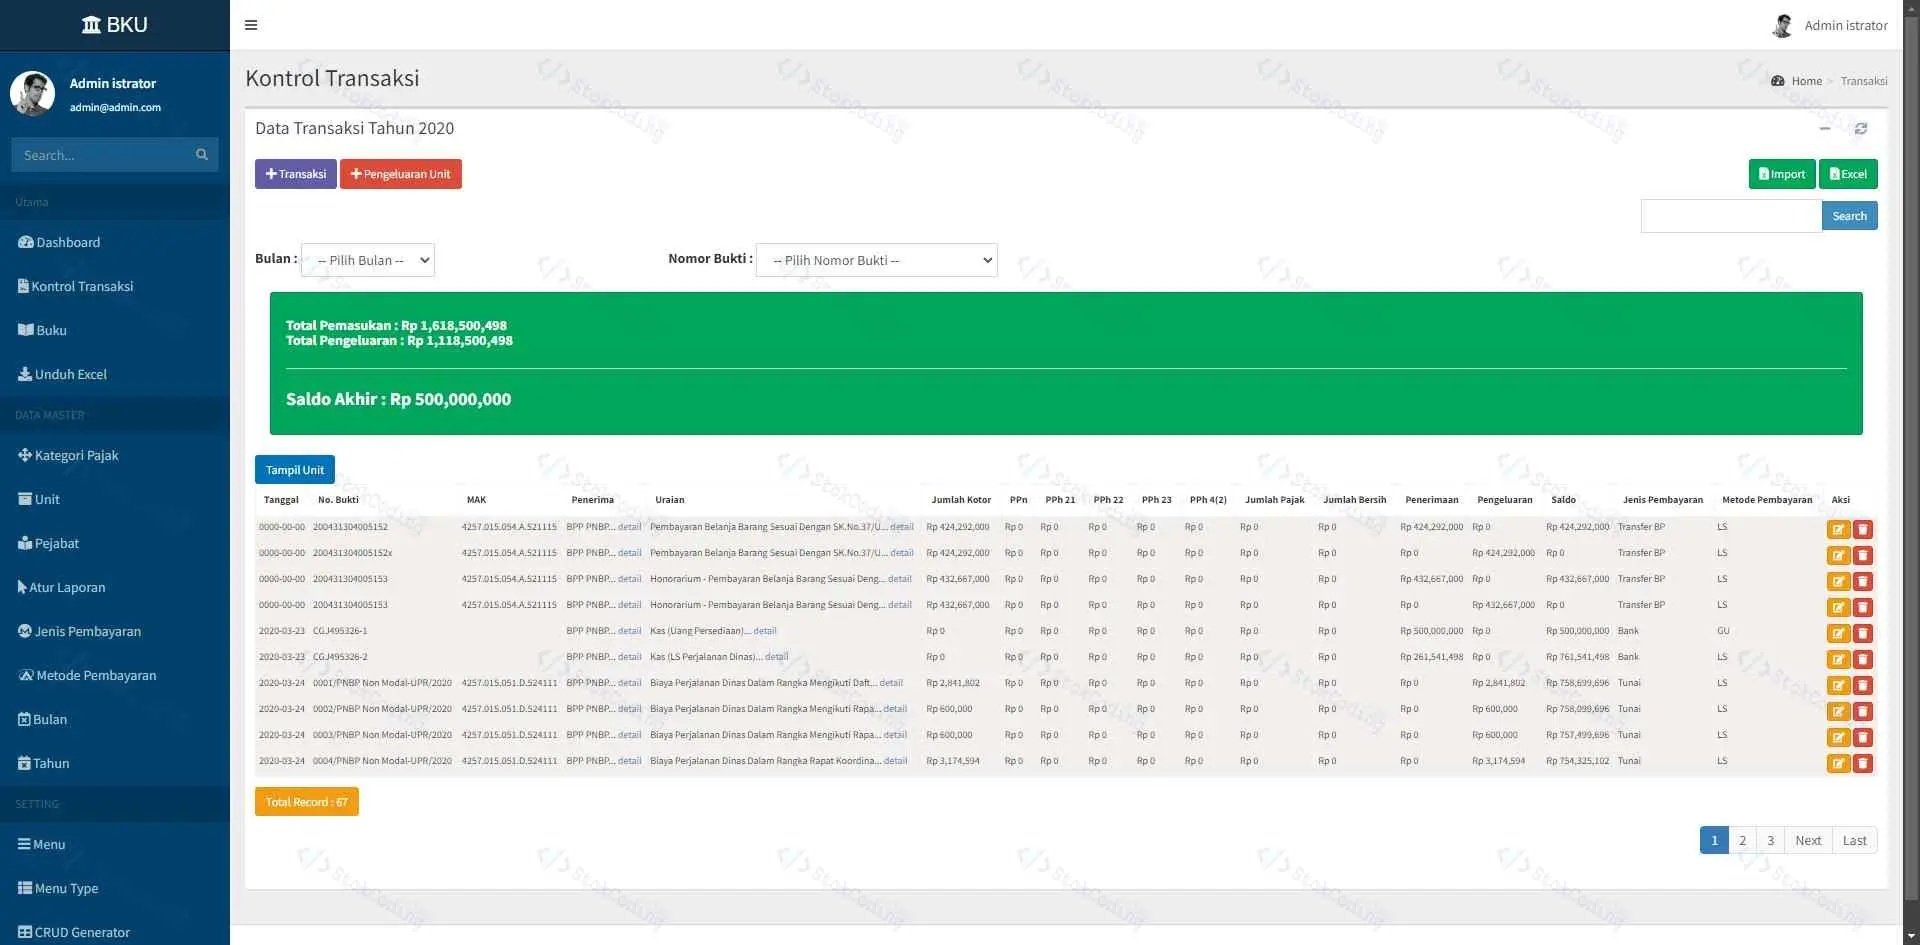
Task: Click the sidebar search magnifier icon
Action: [x=202, y=154]
